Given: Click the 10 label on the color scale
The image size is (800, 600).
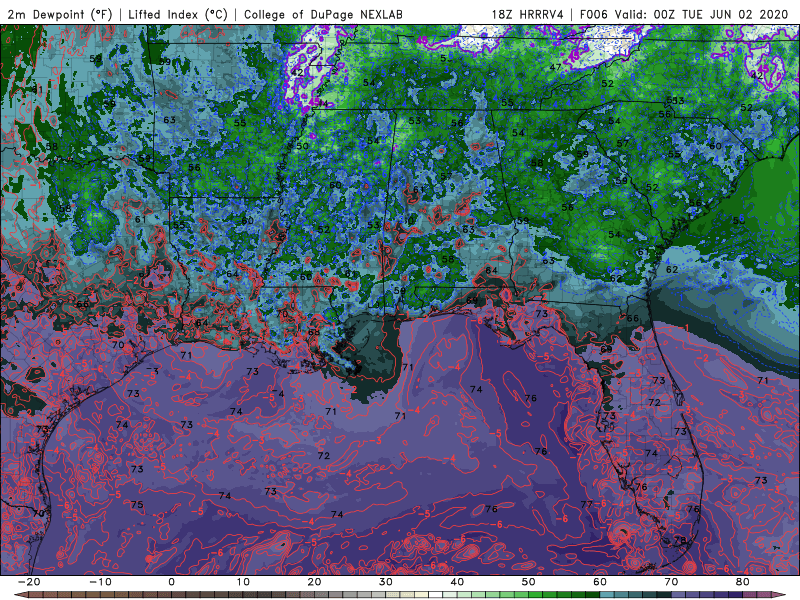Looking at the screenshot, I should pyautogui.click(x=243, y=582).
